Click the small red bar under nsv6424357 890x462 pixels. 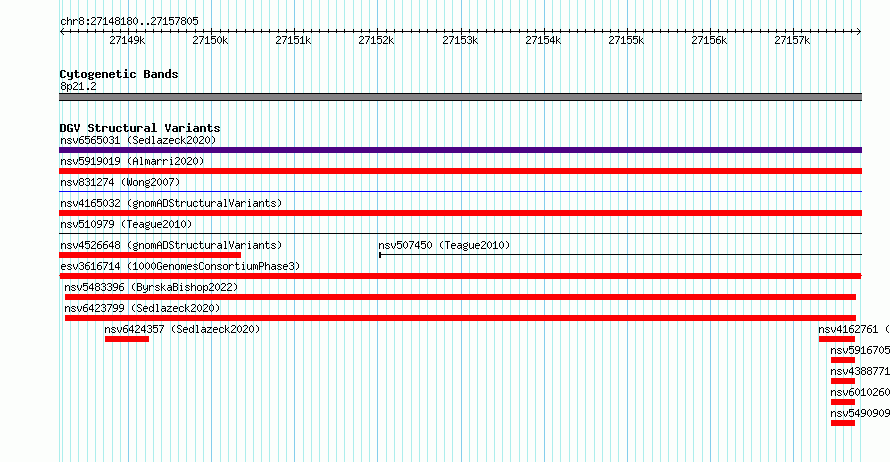127,339
